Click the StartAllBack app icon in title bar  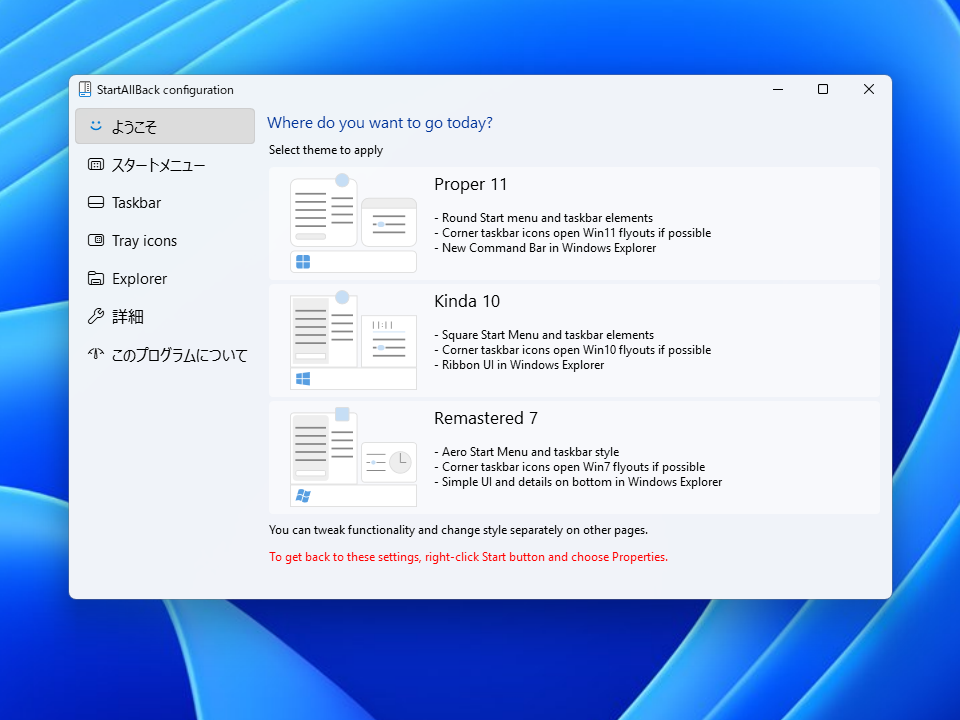point(85,89)
